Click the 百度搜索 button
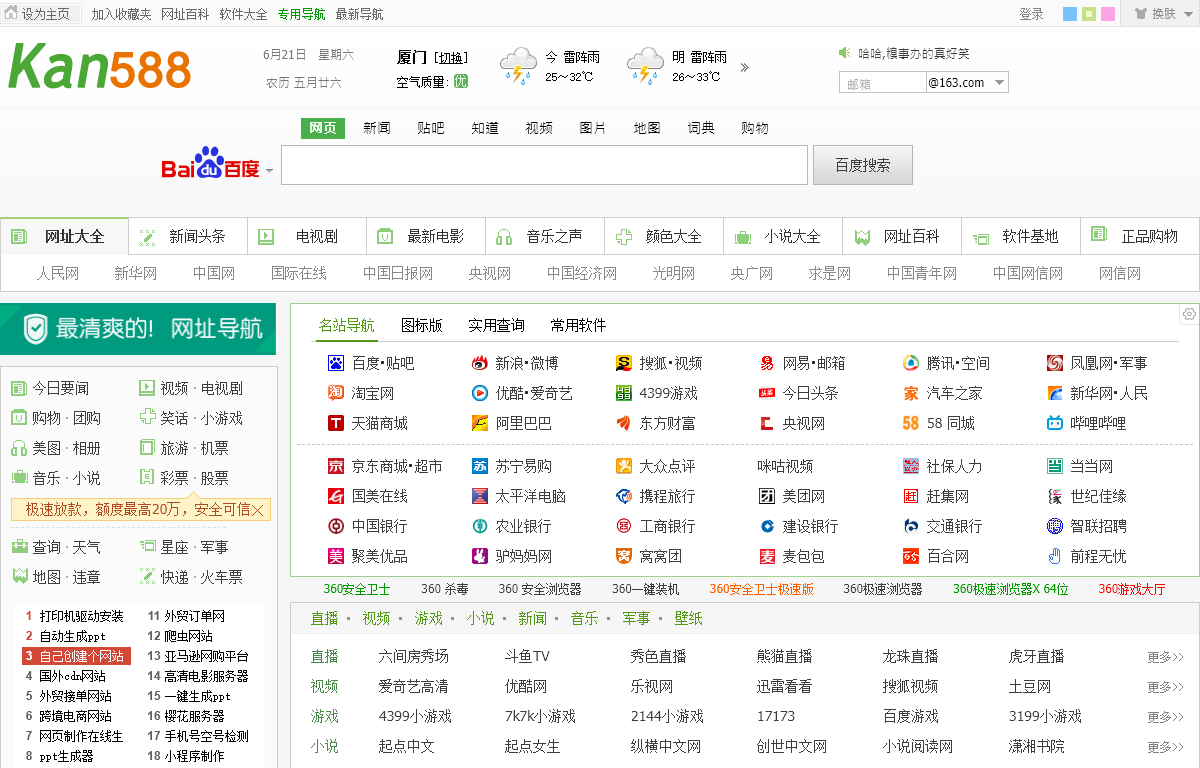 pyautogui.click(x=863, y=165)
